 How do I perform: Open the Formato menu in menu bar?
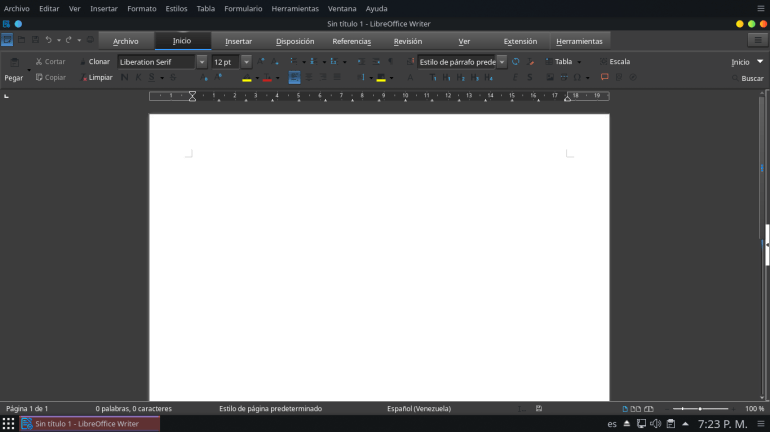[141, 8]
